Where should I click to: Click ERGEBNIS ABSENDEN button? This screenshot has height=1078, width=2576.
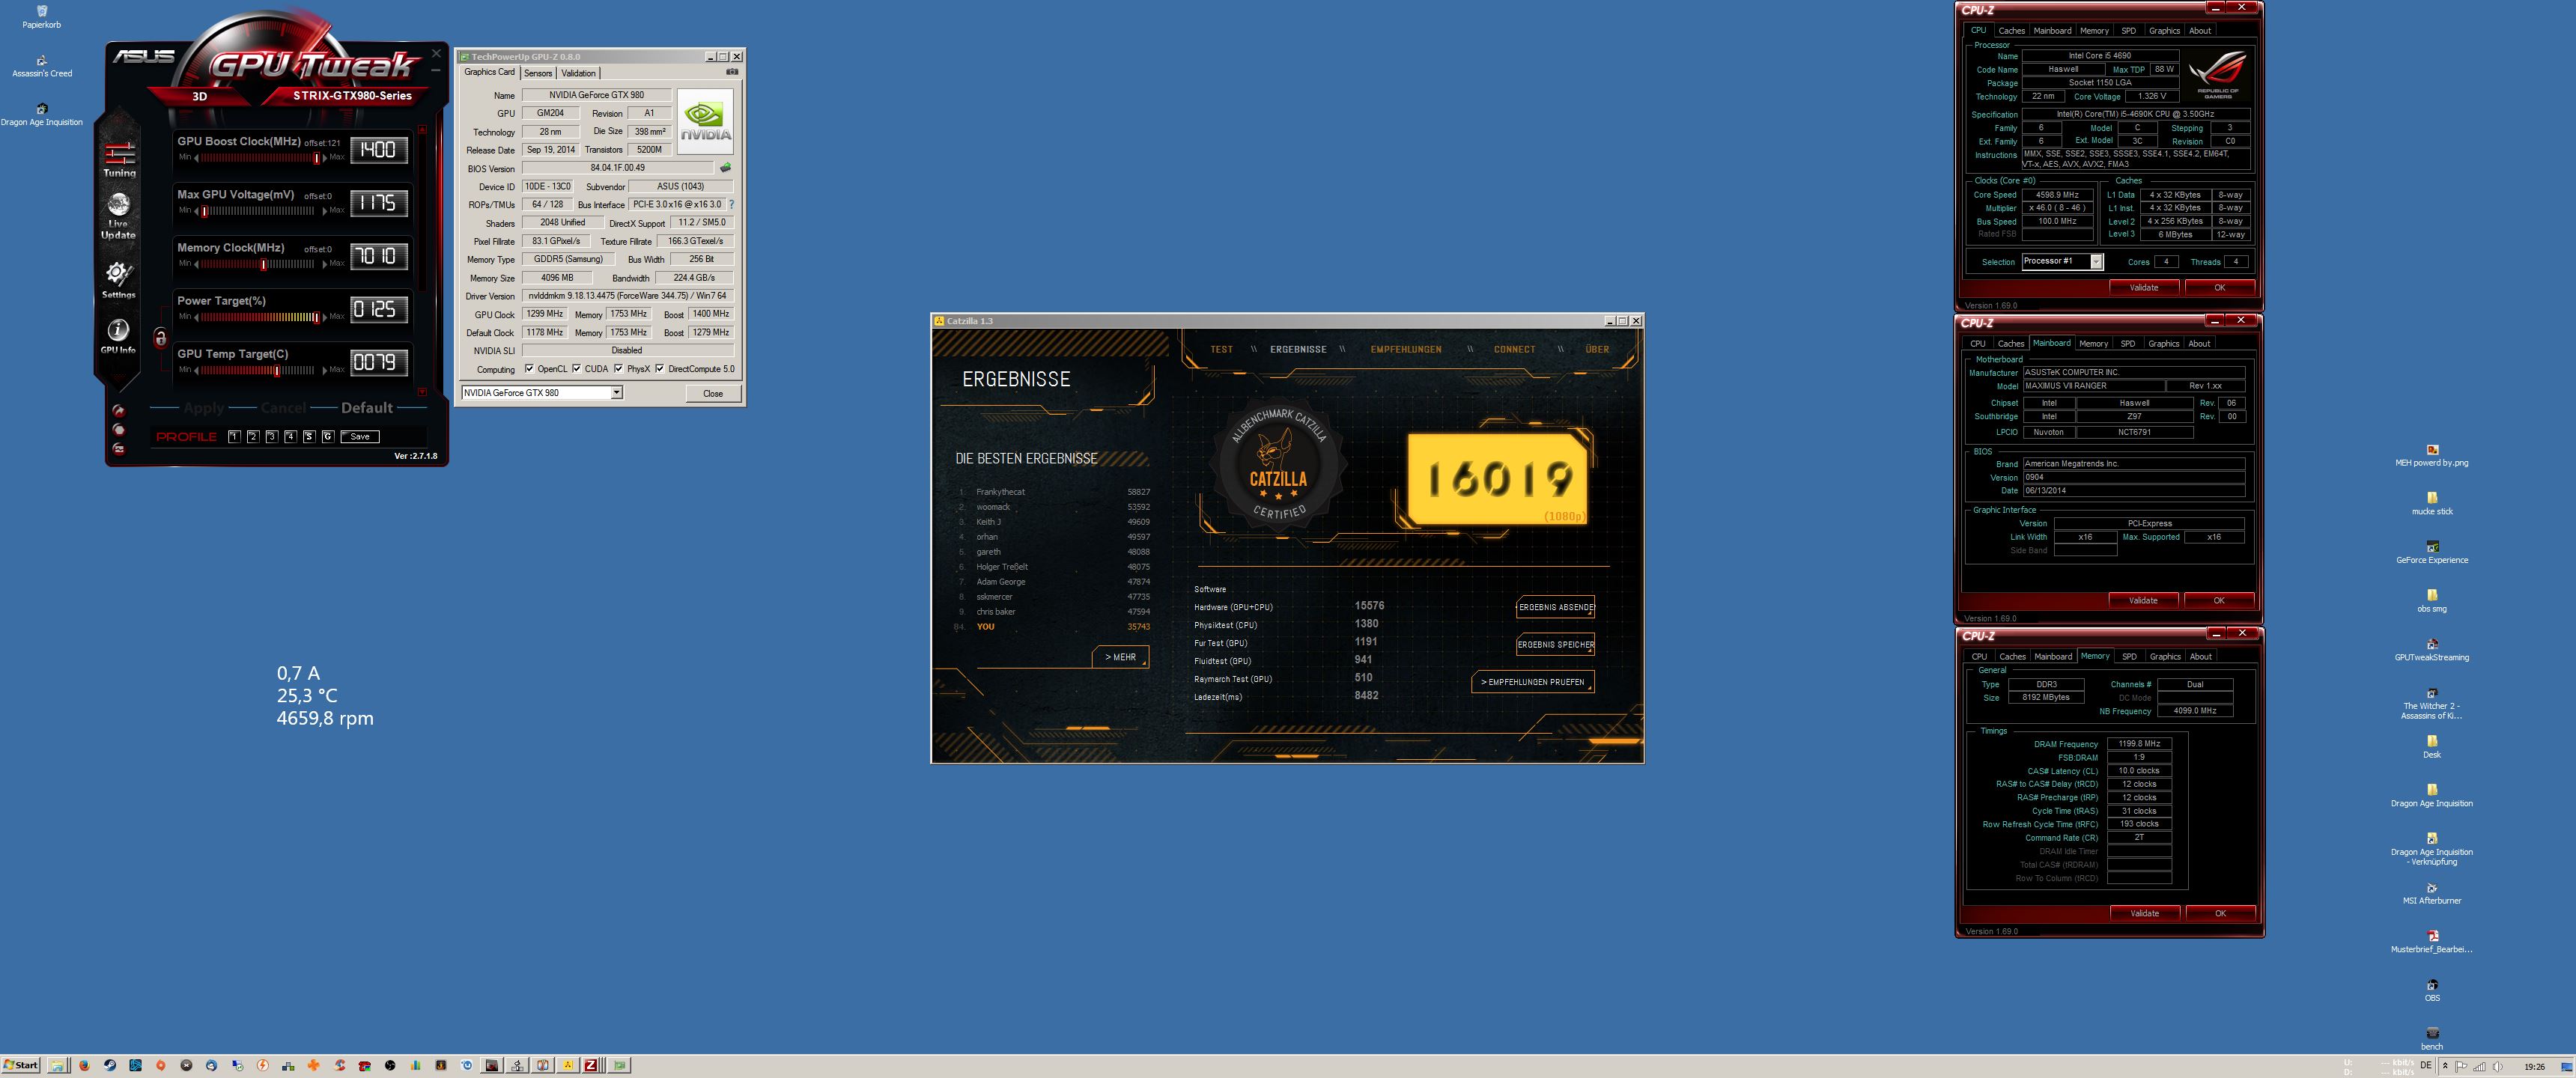(1556, 607)
